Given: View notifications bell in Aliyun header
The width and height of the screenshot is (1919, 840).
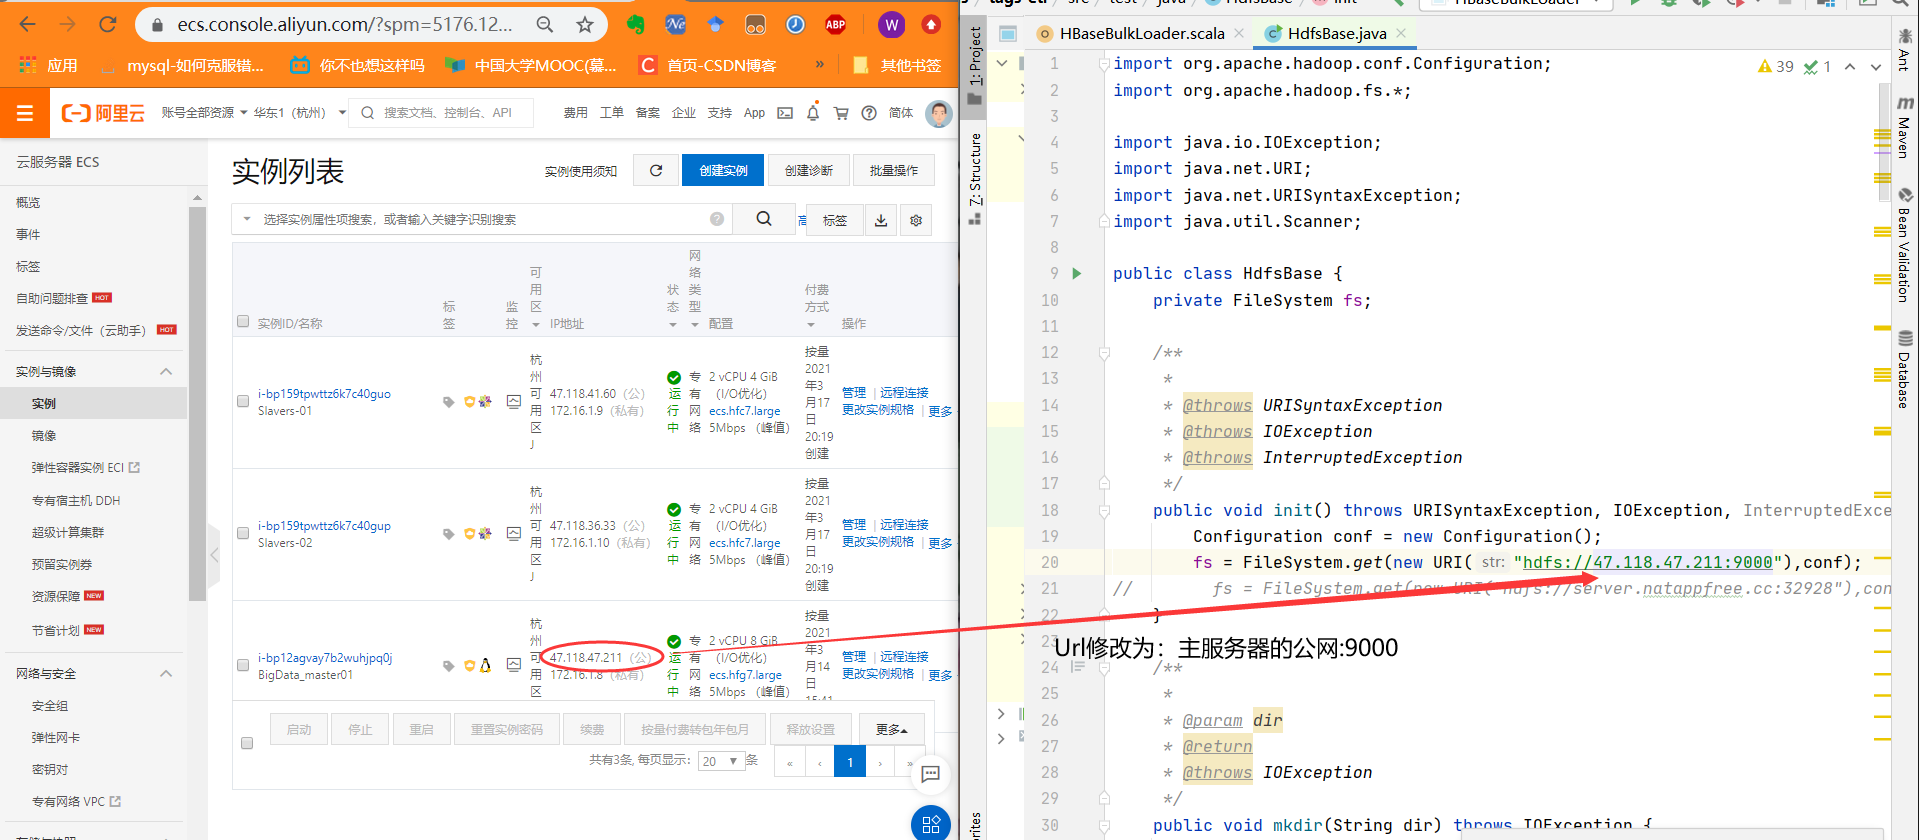Looking at the screenshot, I should (x=813, y=113).
